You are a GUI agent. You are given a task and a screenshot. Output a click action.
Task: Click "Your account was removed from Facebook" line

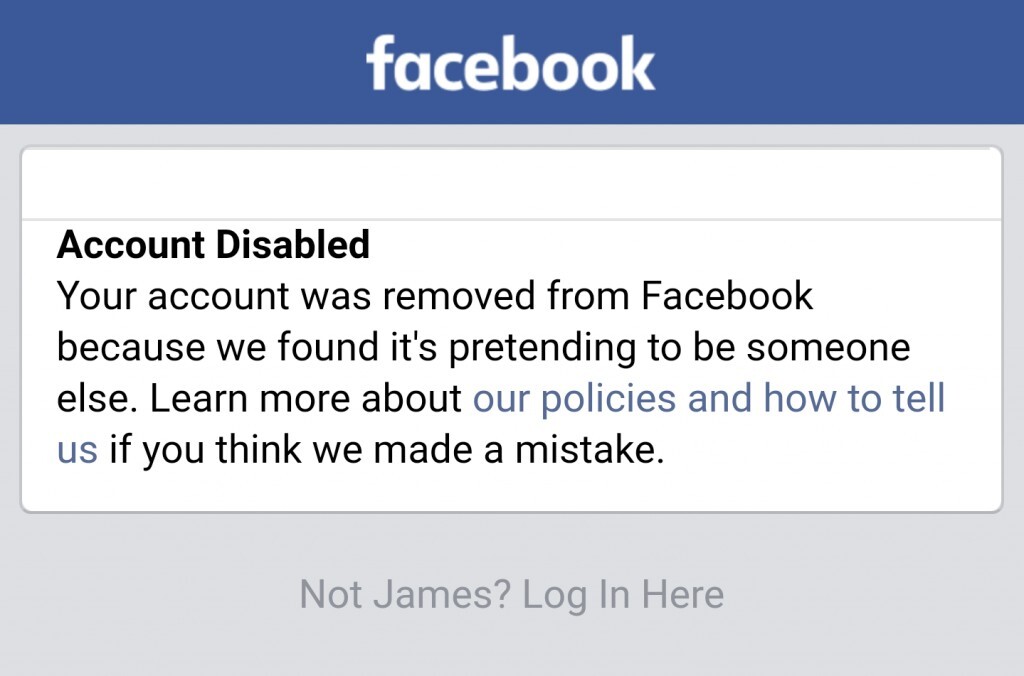(435, 296)
